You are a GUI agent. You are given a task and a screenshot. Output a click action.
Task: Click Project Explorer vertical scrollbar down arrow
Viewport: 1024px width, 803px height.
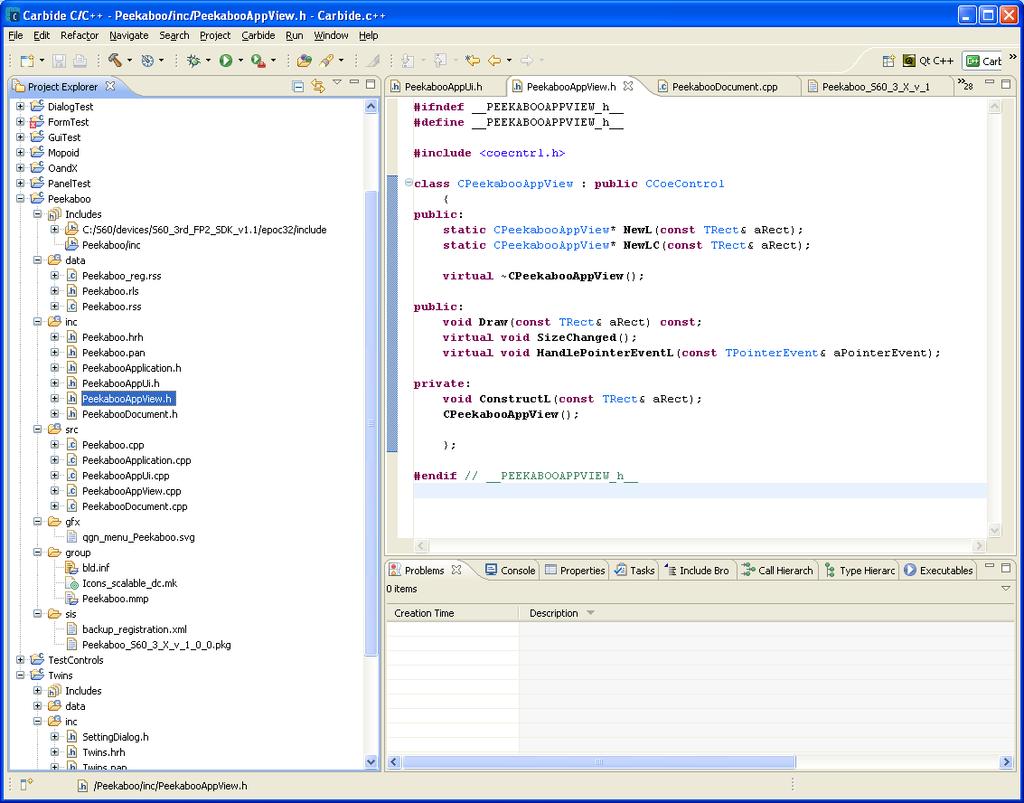click(x=371, y=761)
